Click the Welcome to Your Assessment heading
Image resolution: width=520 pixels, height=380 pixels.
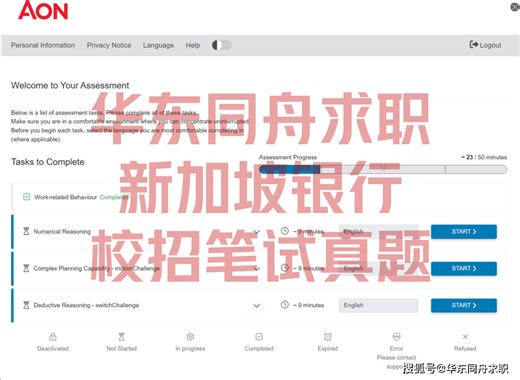70,85
